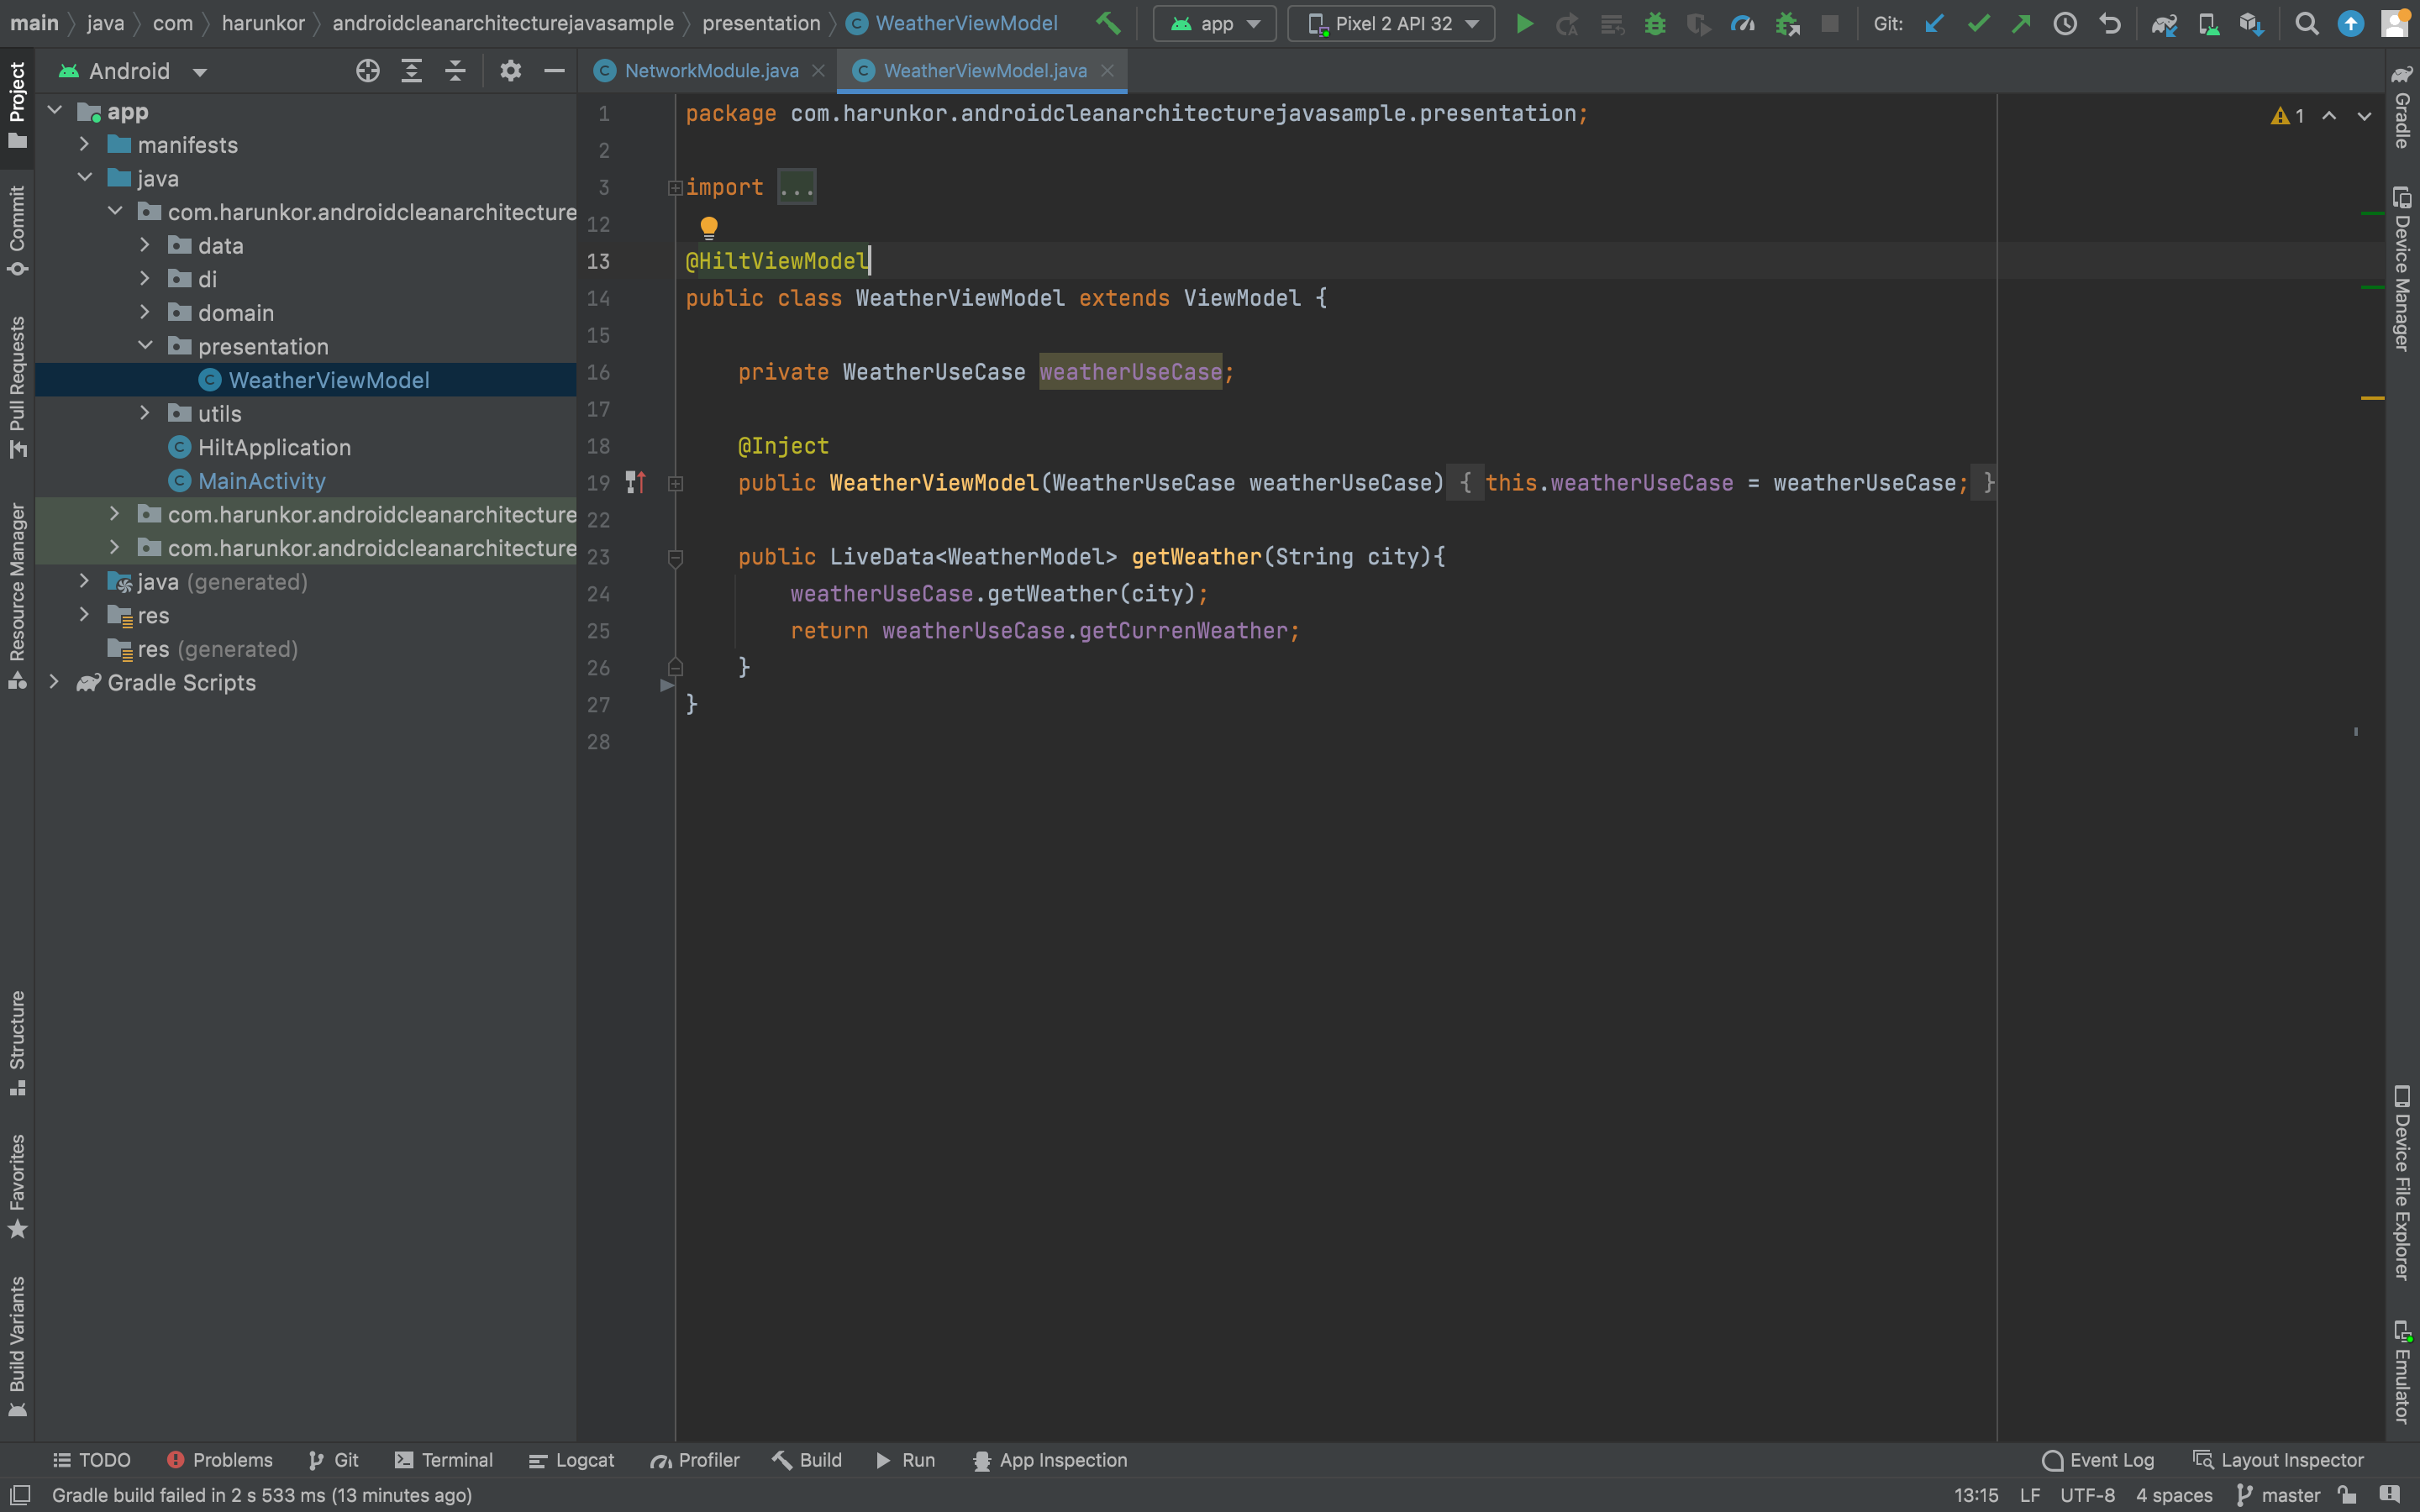The width and height of the screenshot is (2420, 1512).
Task: Open the Logcat tool window tab
Action: pyautogui.click(x=571, y=1460)
